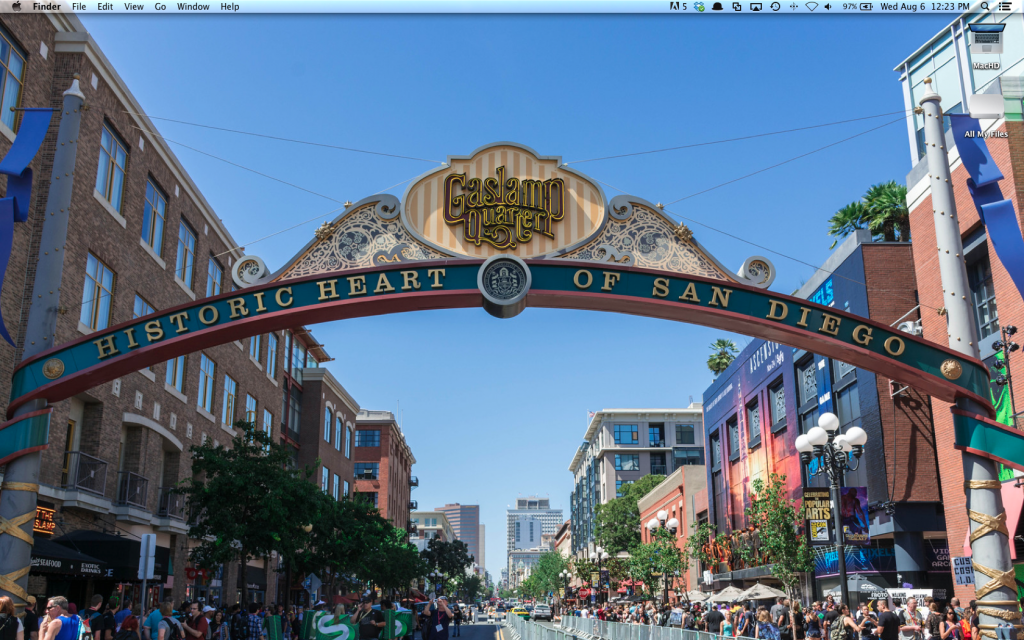The width and height of the screenshot is (1024, 640).
Task: Open the Finder menu
Action: click(46, 7)
